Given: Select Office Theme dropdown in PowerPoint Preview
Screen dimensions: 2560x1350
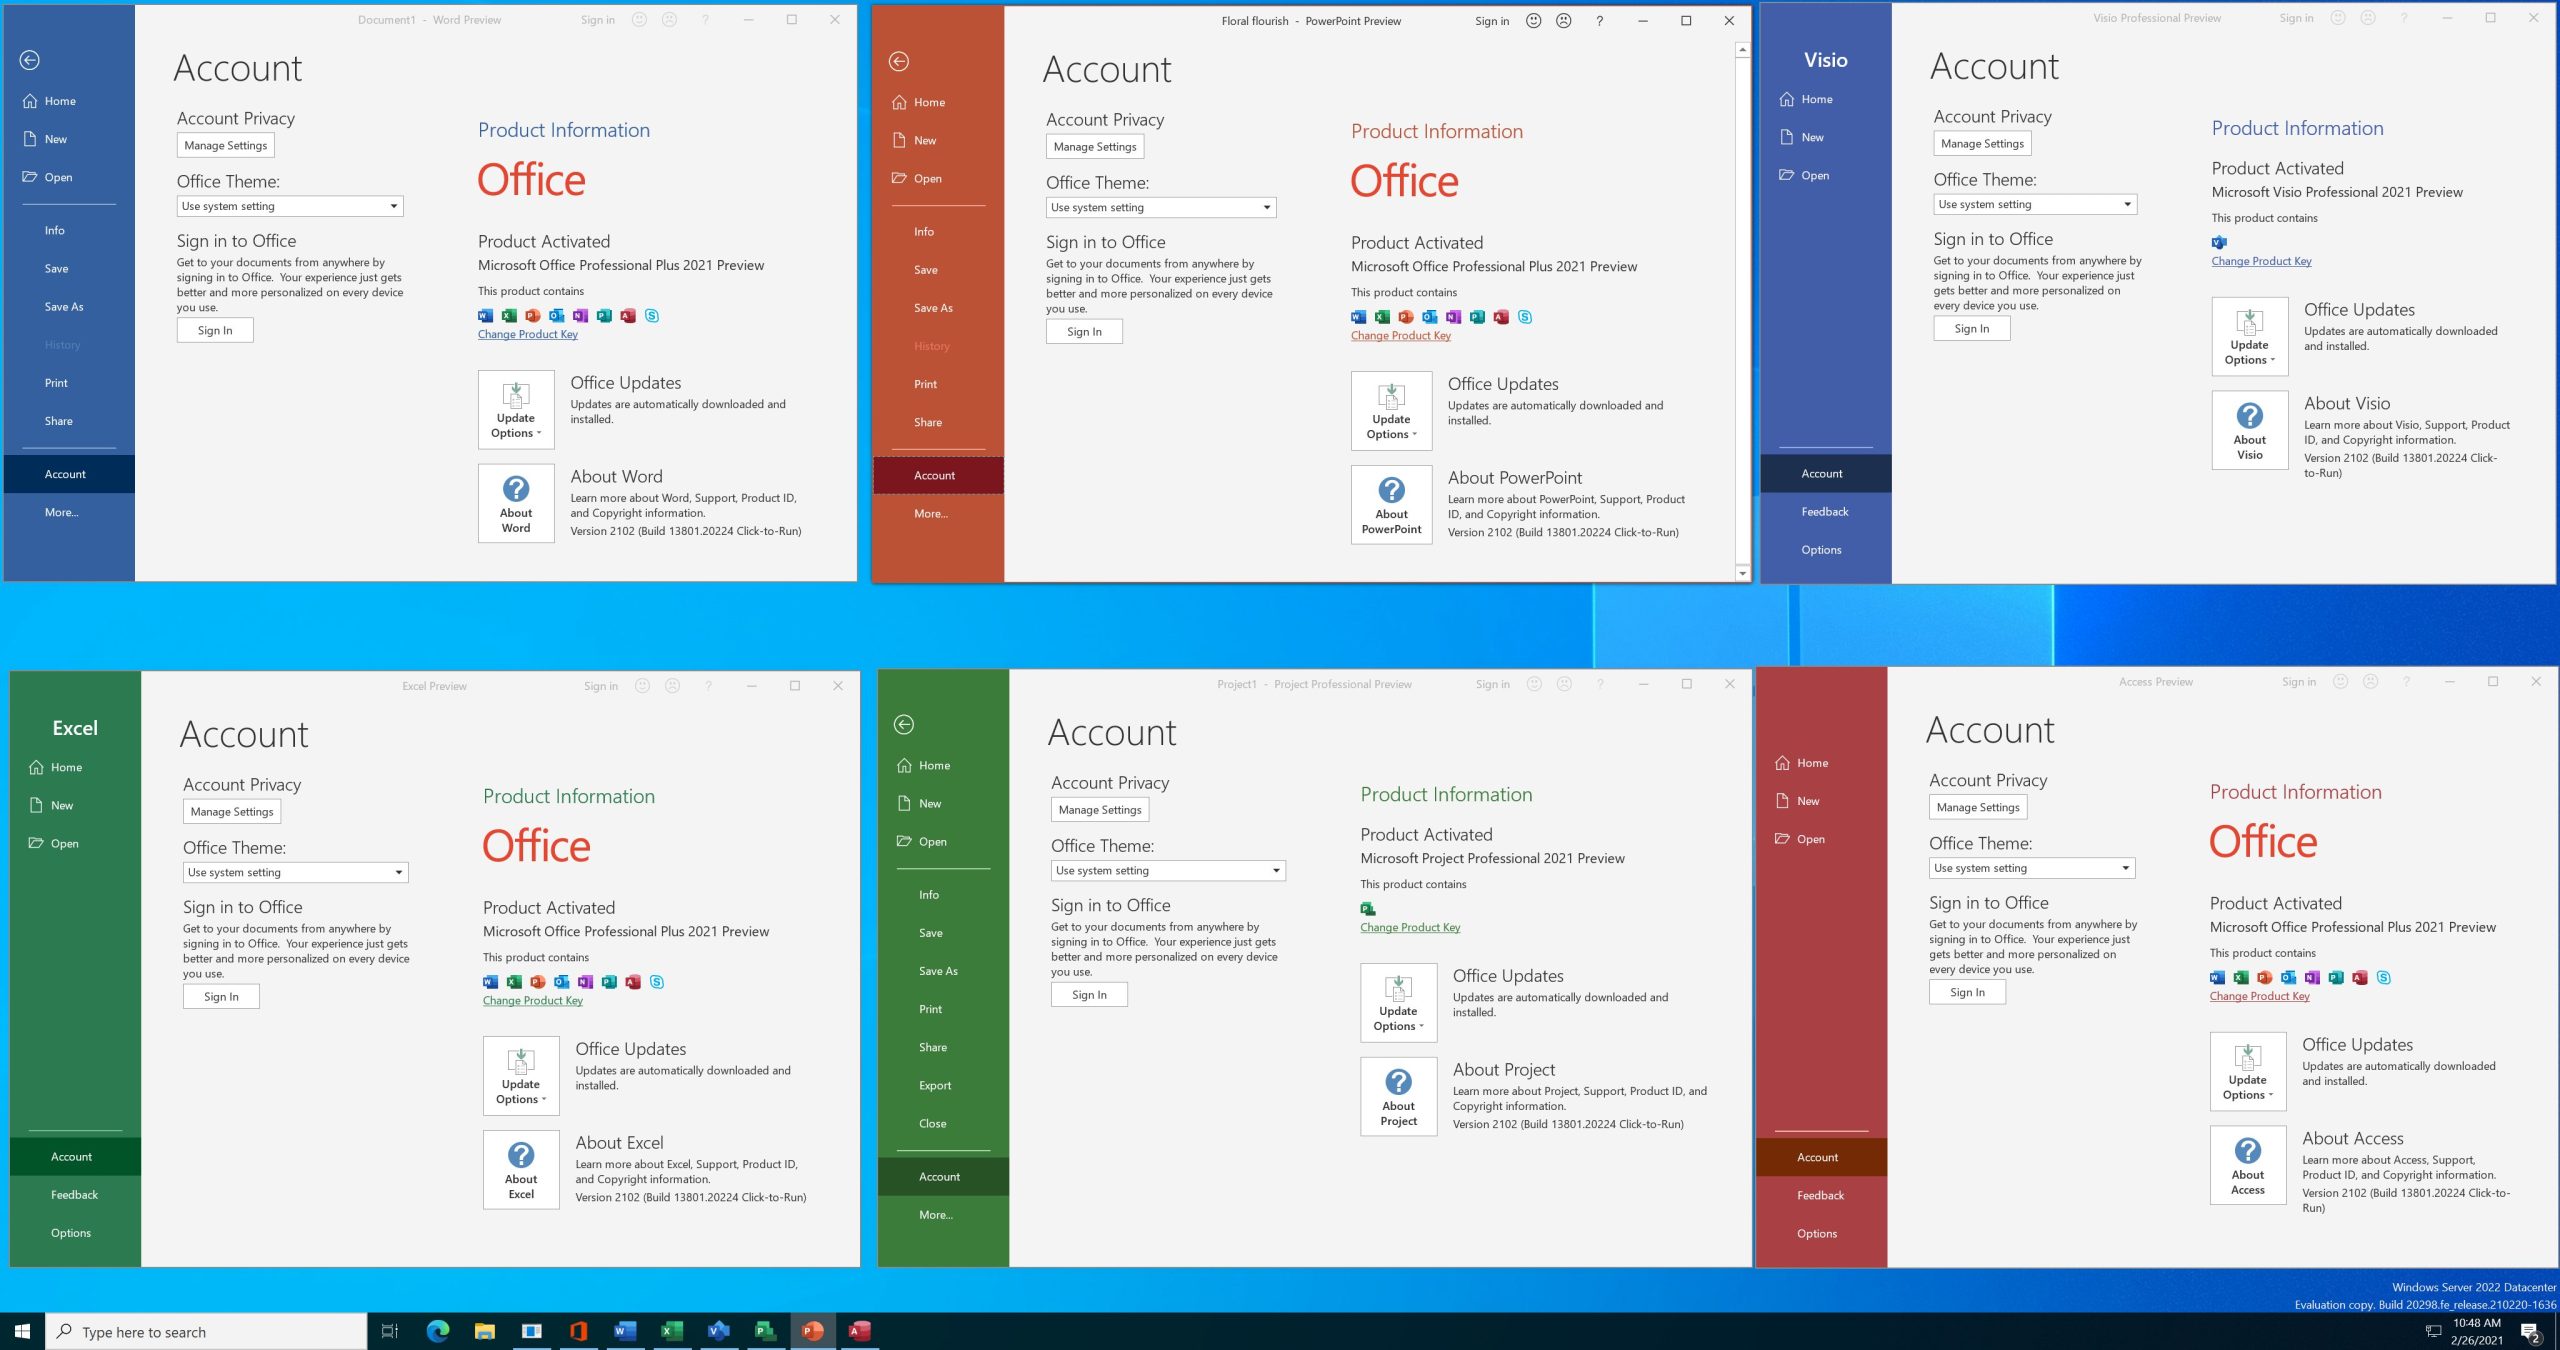Looking at the screenshot, I should click(x=1160, y=207).
